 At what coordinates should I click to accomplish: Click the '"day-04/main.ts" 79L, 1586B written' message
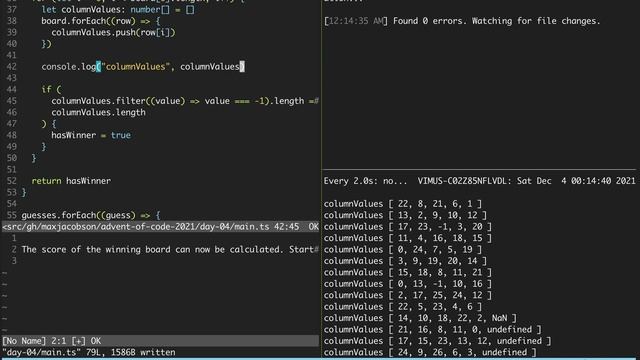tap(89, 352)
